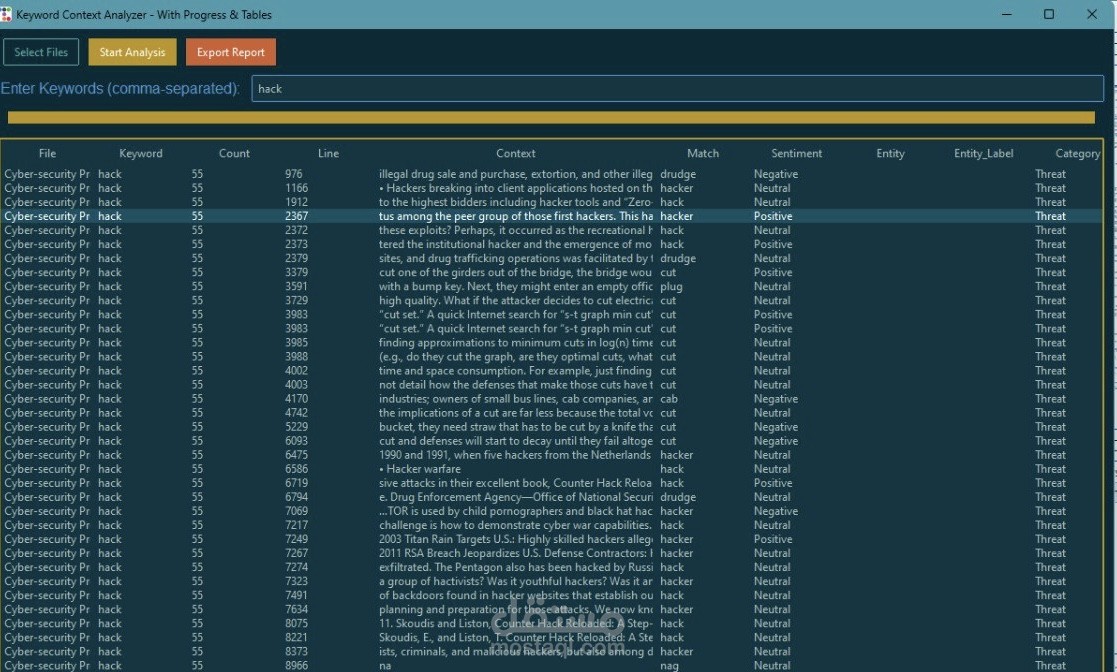
Task: Click the context 'to the highest bidders including hacker tools'
Action: coord(516,202)
